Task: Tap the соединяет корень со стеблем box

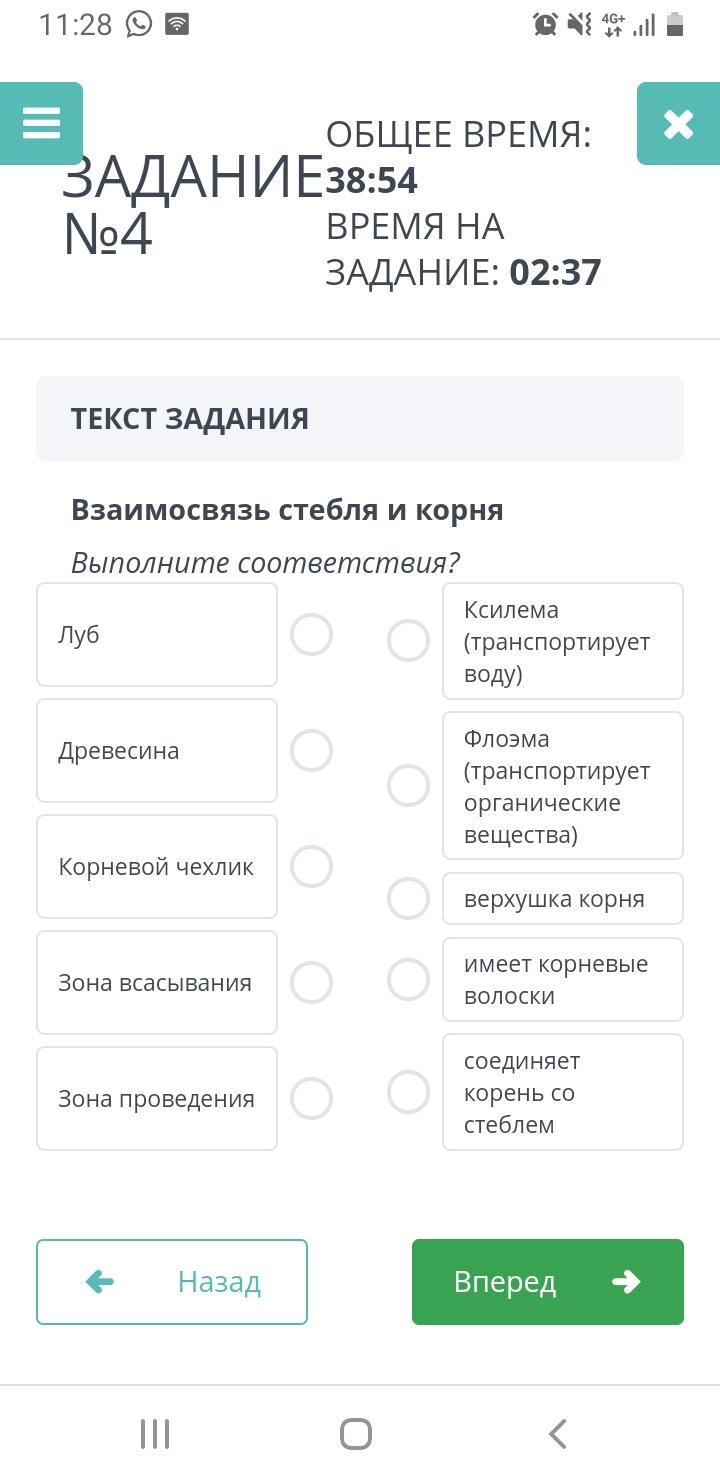Action: point(562,1092)
